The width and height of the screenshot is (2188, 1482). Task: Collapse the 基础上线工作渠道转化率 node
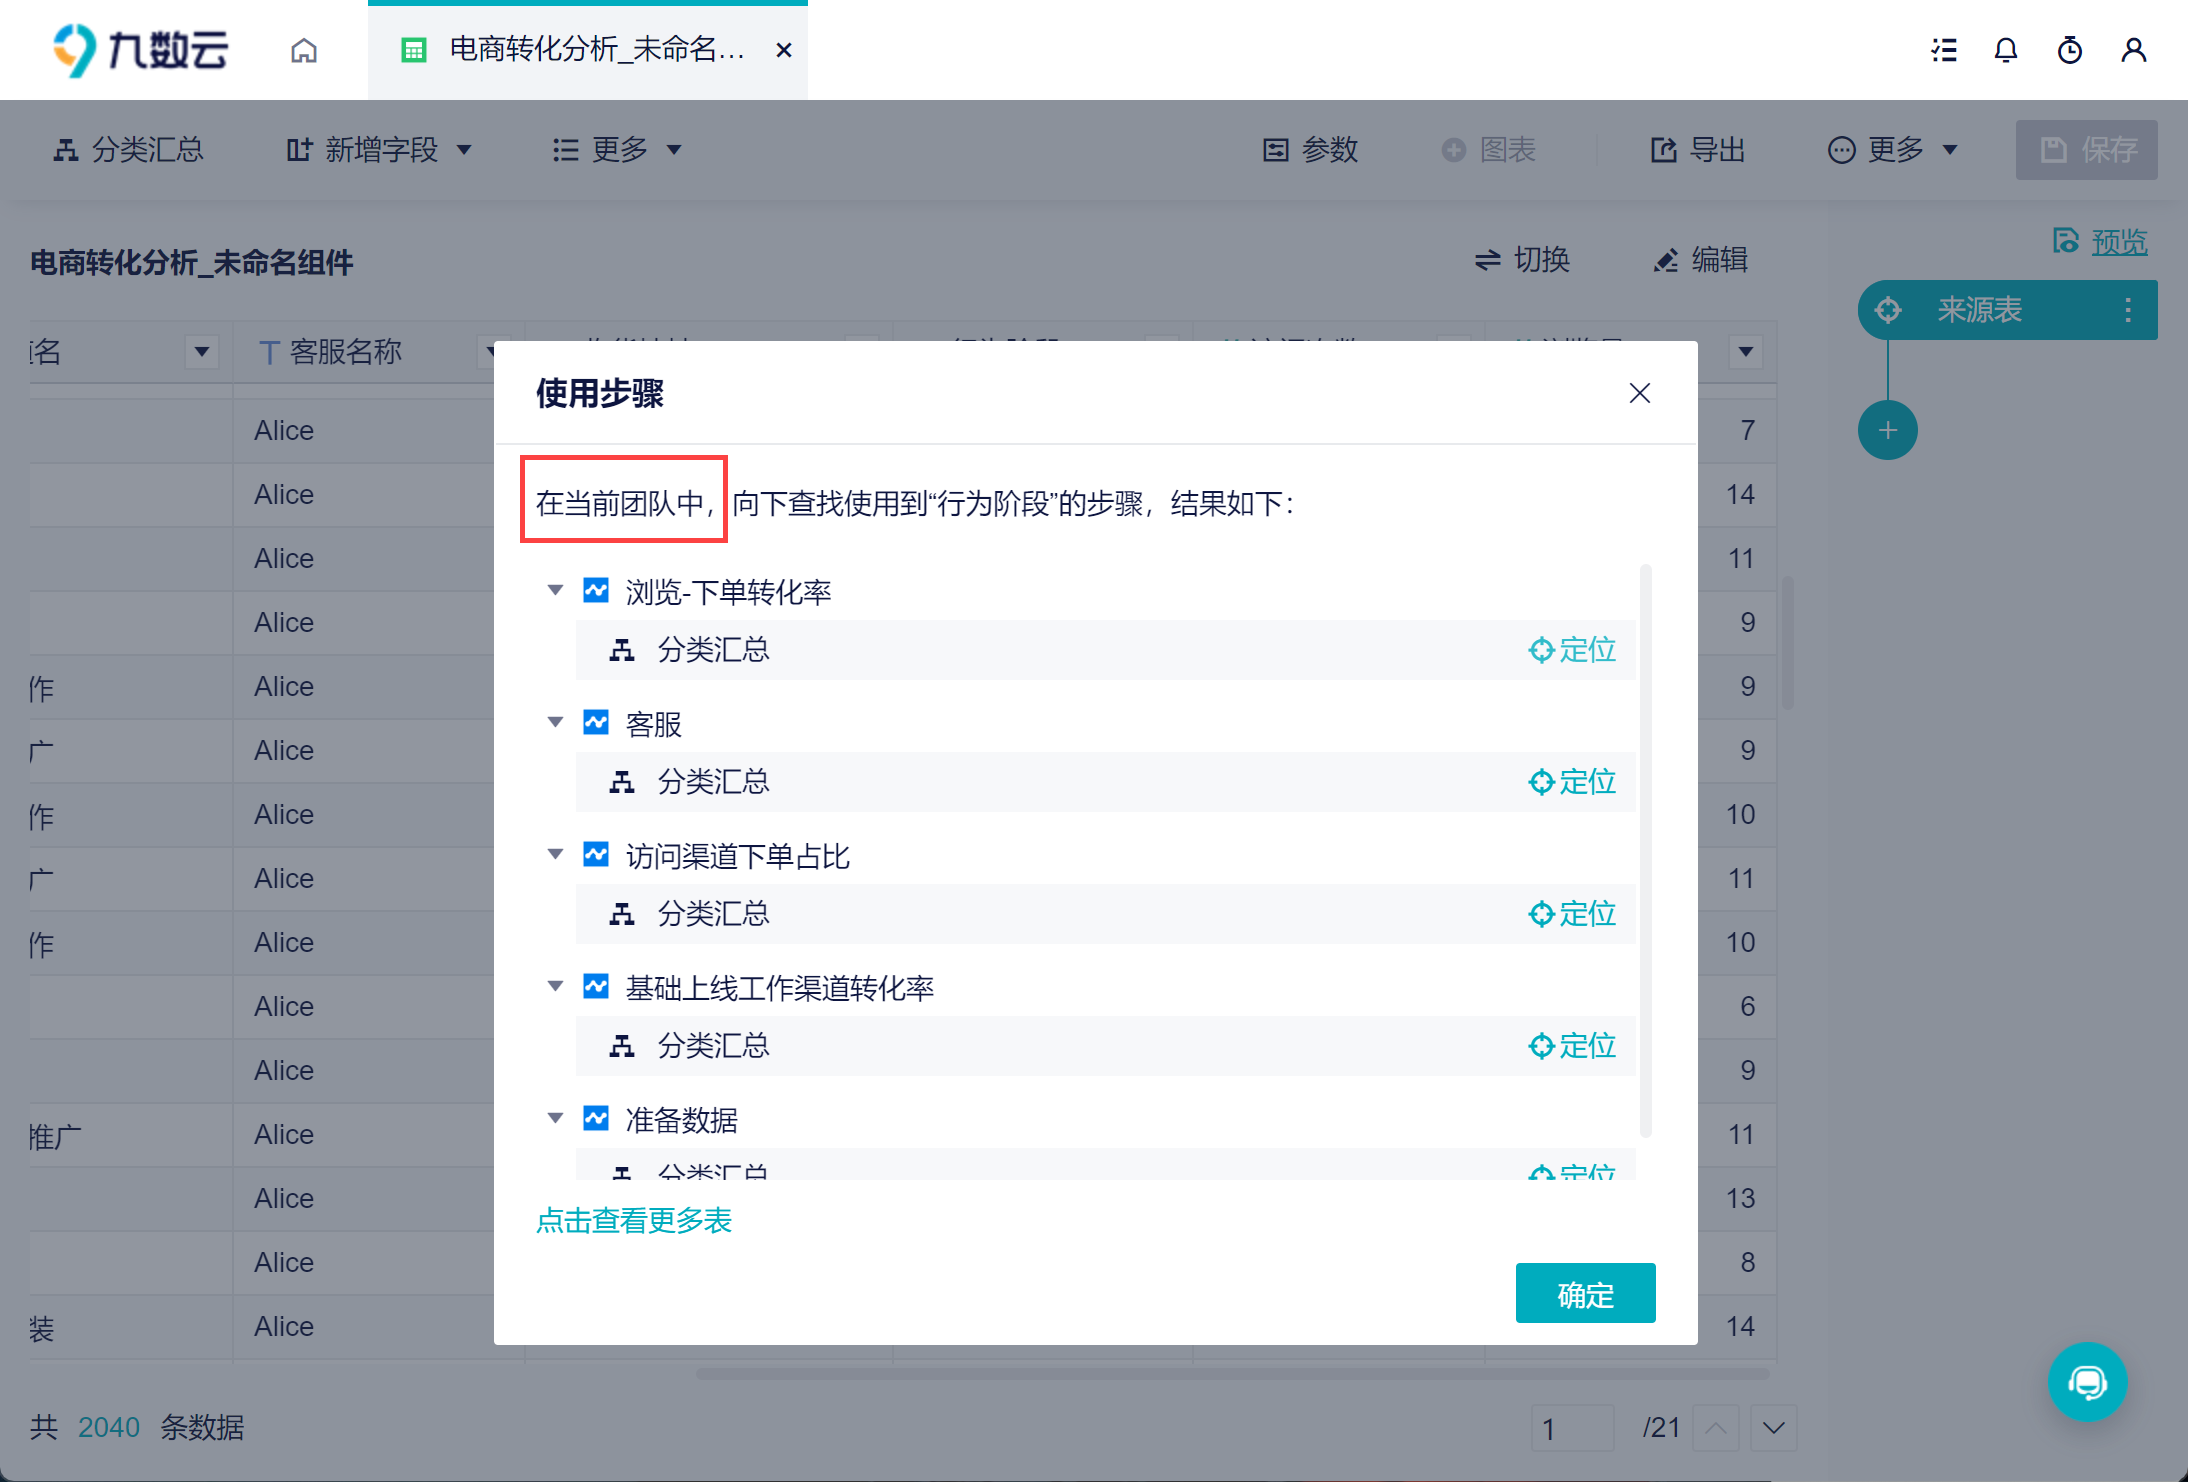pyautogui.click(x=555, y=987)
